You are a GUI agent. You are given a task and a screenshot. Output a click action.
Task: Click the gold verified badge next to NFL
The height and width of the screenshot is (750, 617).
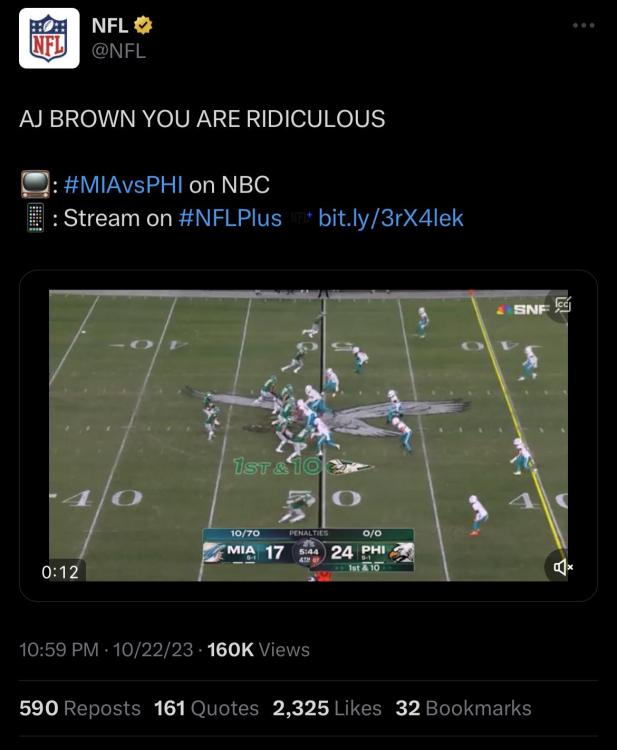tap(143, 25)
